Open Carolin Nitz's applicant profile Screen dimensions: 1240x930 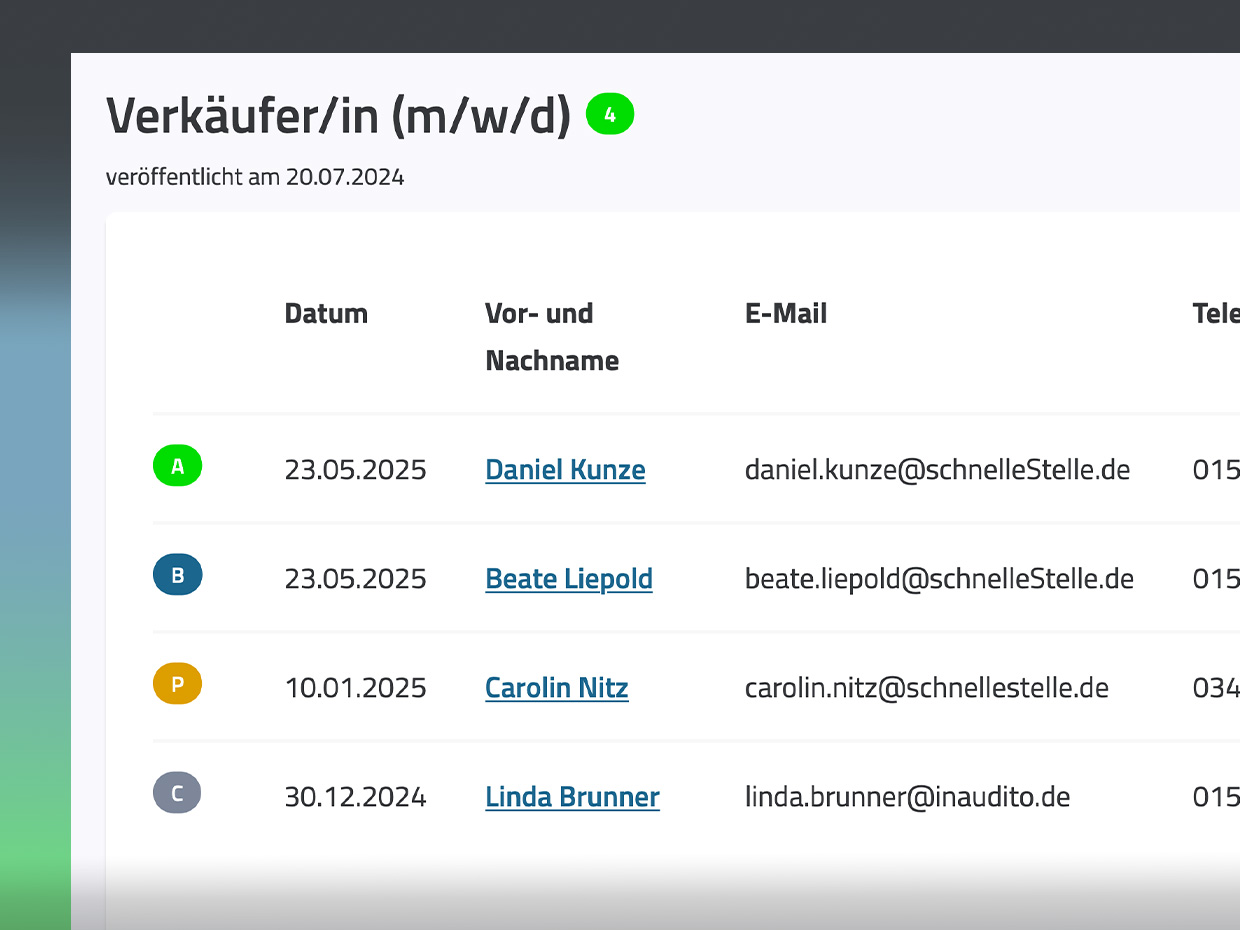coord(556,687)
